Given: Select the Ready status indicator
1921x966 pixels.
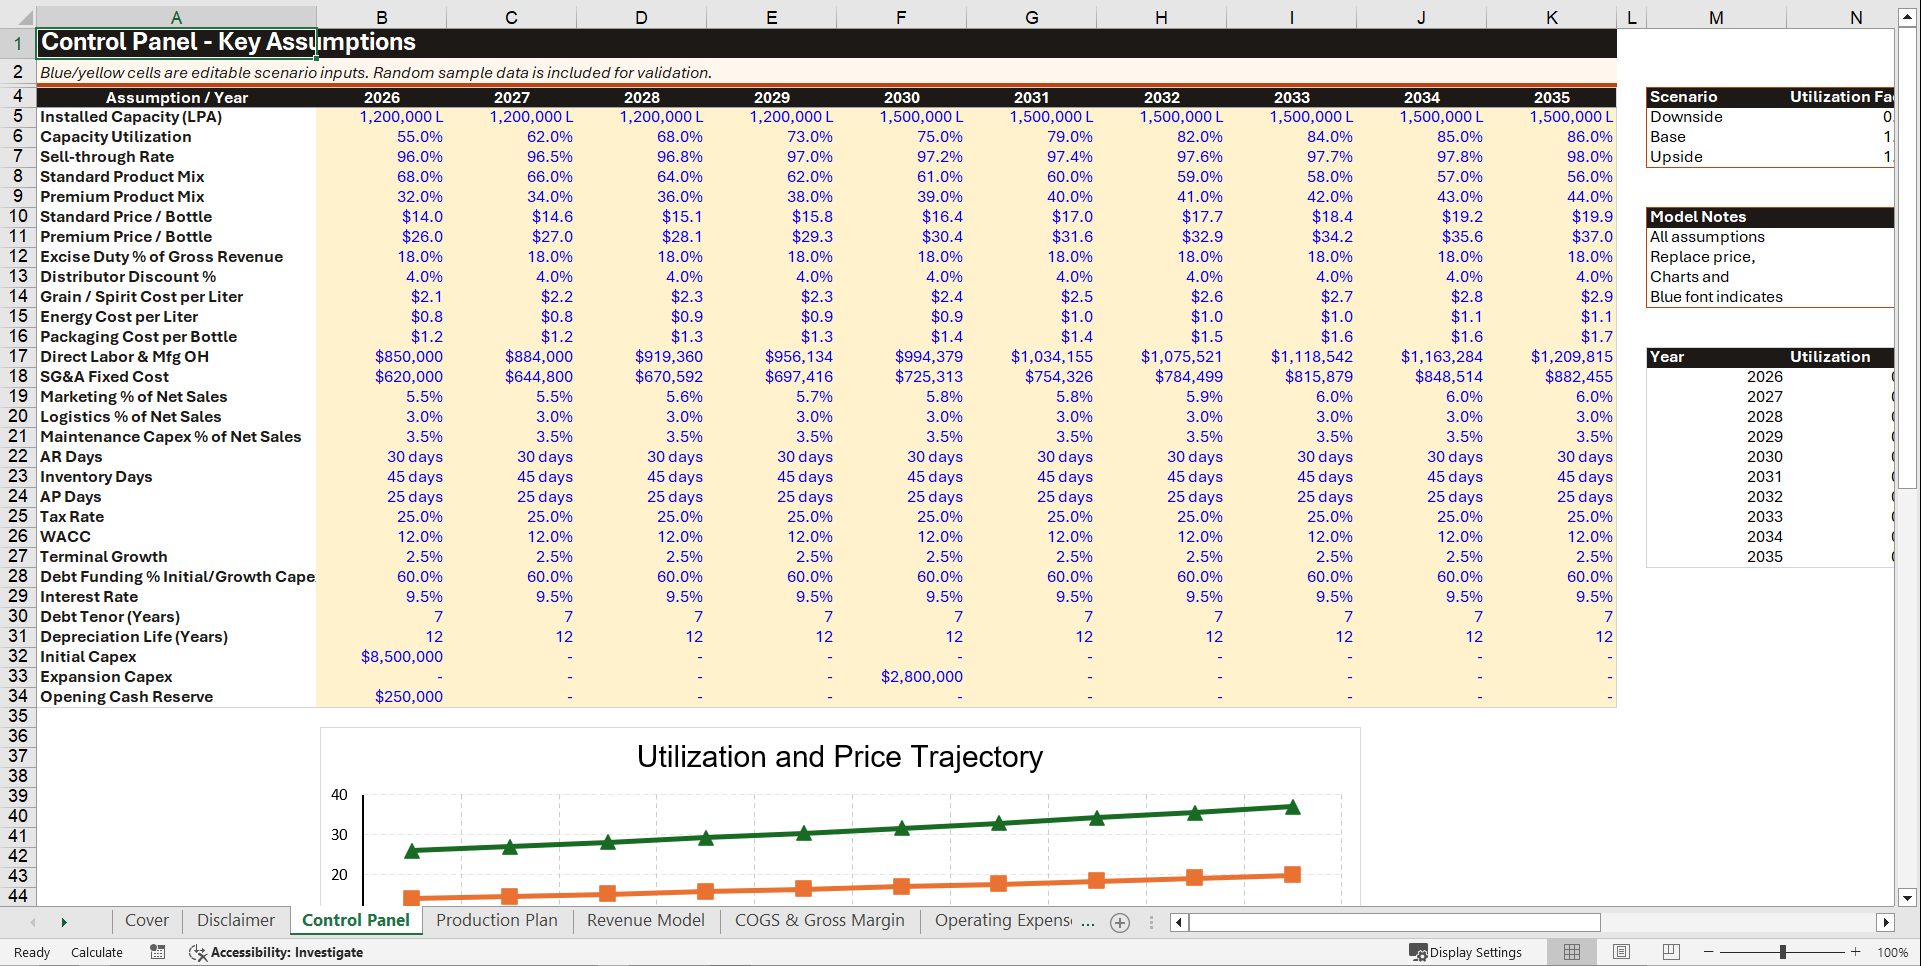Looking at the screenshot, I should click(x=32, y=952).
